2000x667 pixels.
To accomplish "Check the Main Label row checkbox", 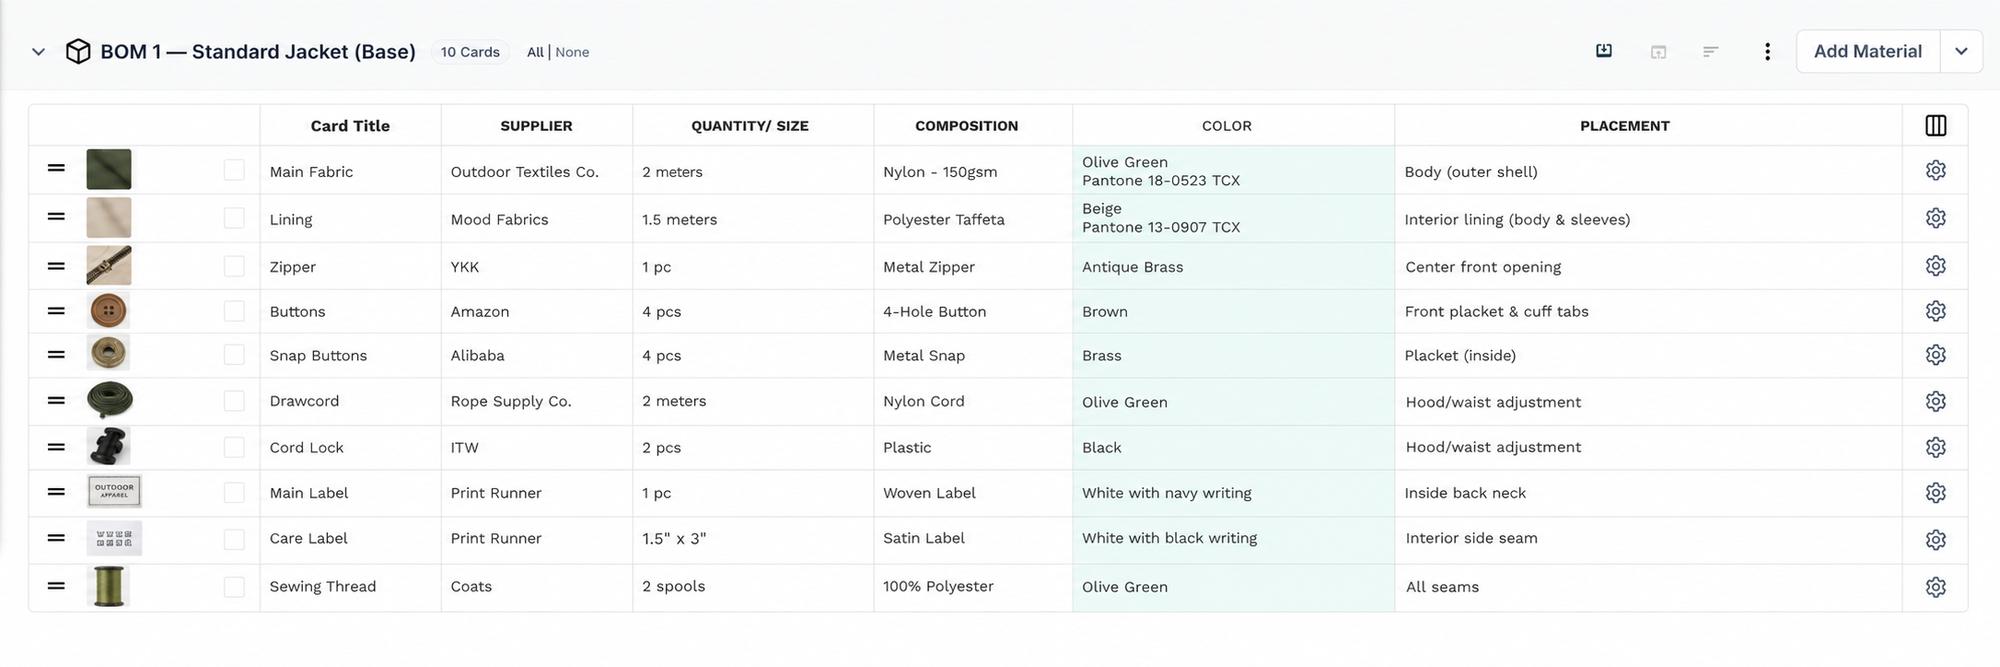I will (234, 493).
